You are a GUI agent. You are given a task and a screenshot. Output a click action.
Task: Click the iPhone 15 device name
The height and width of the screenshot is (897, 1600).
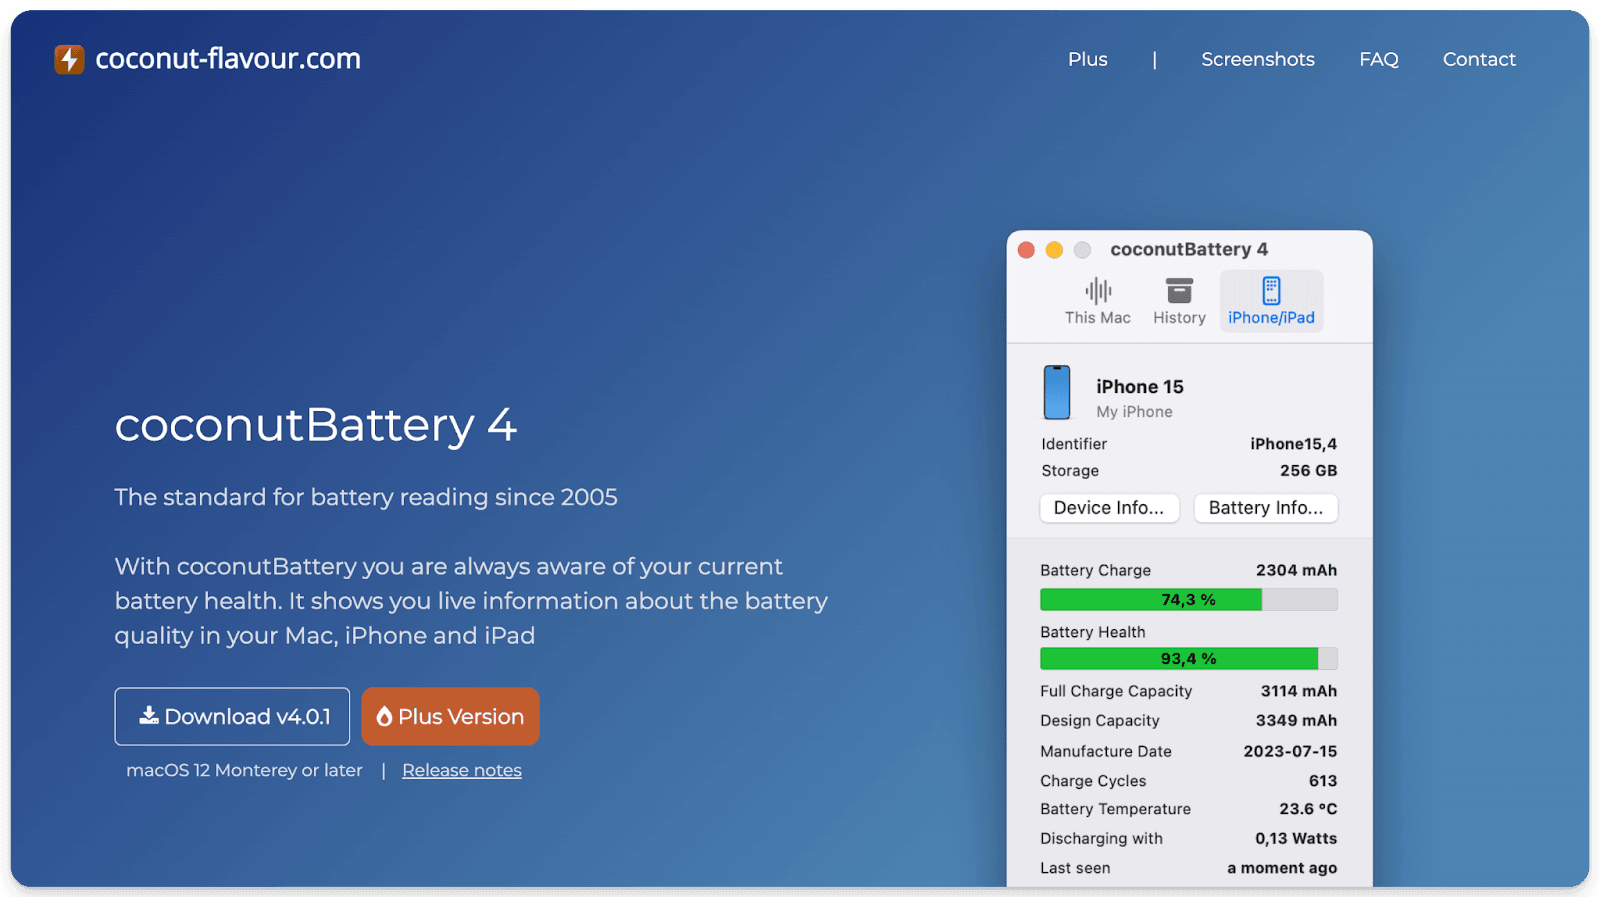pyautogui.click(x=1140, y=387)
